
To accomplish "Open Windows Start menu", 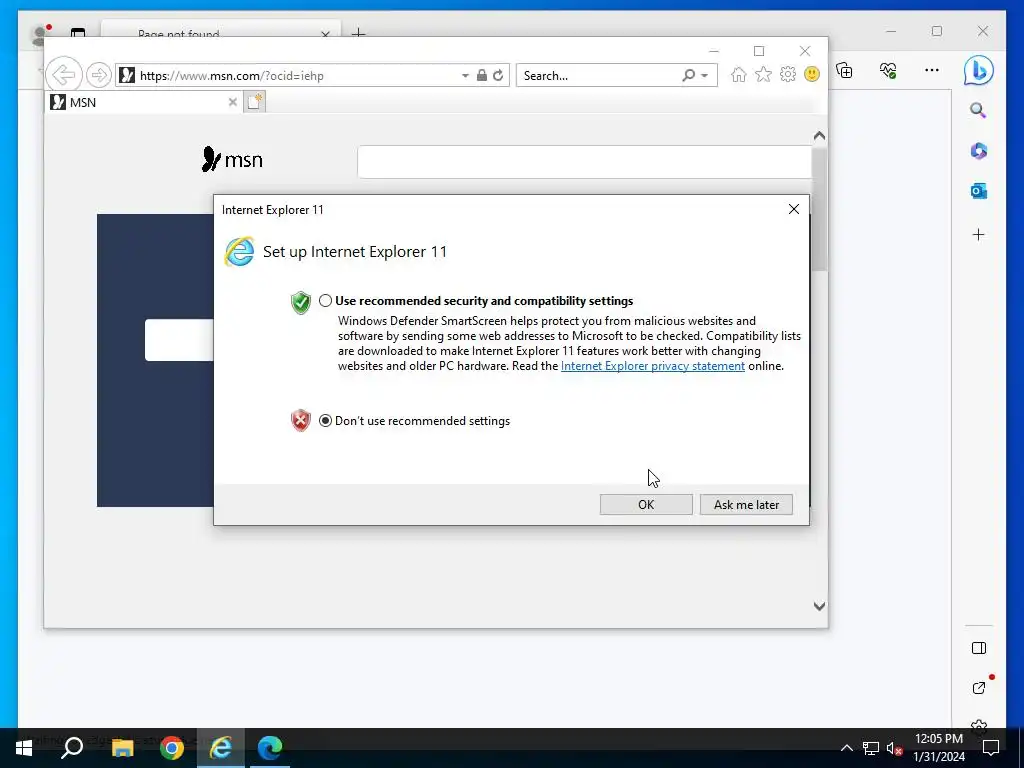I will coord(24,748).
